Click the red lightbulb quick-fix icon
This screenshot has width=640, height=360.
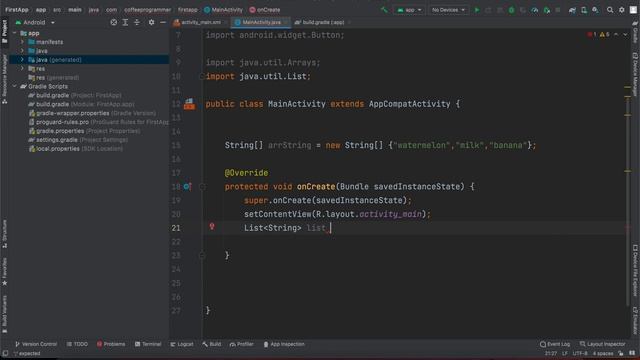point(212,227)
